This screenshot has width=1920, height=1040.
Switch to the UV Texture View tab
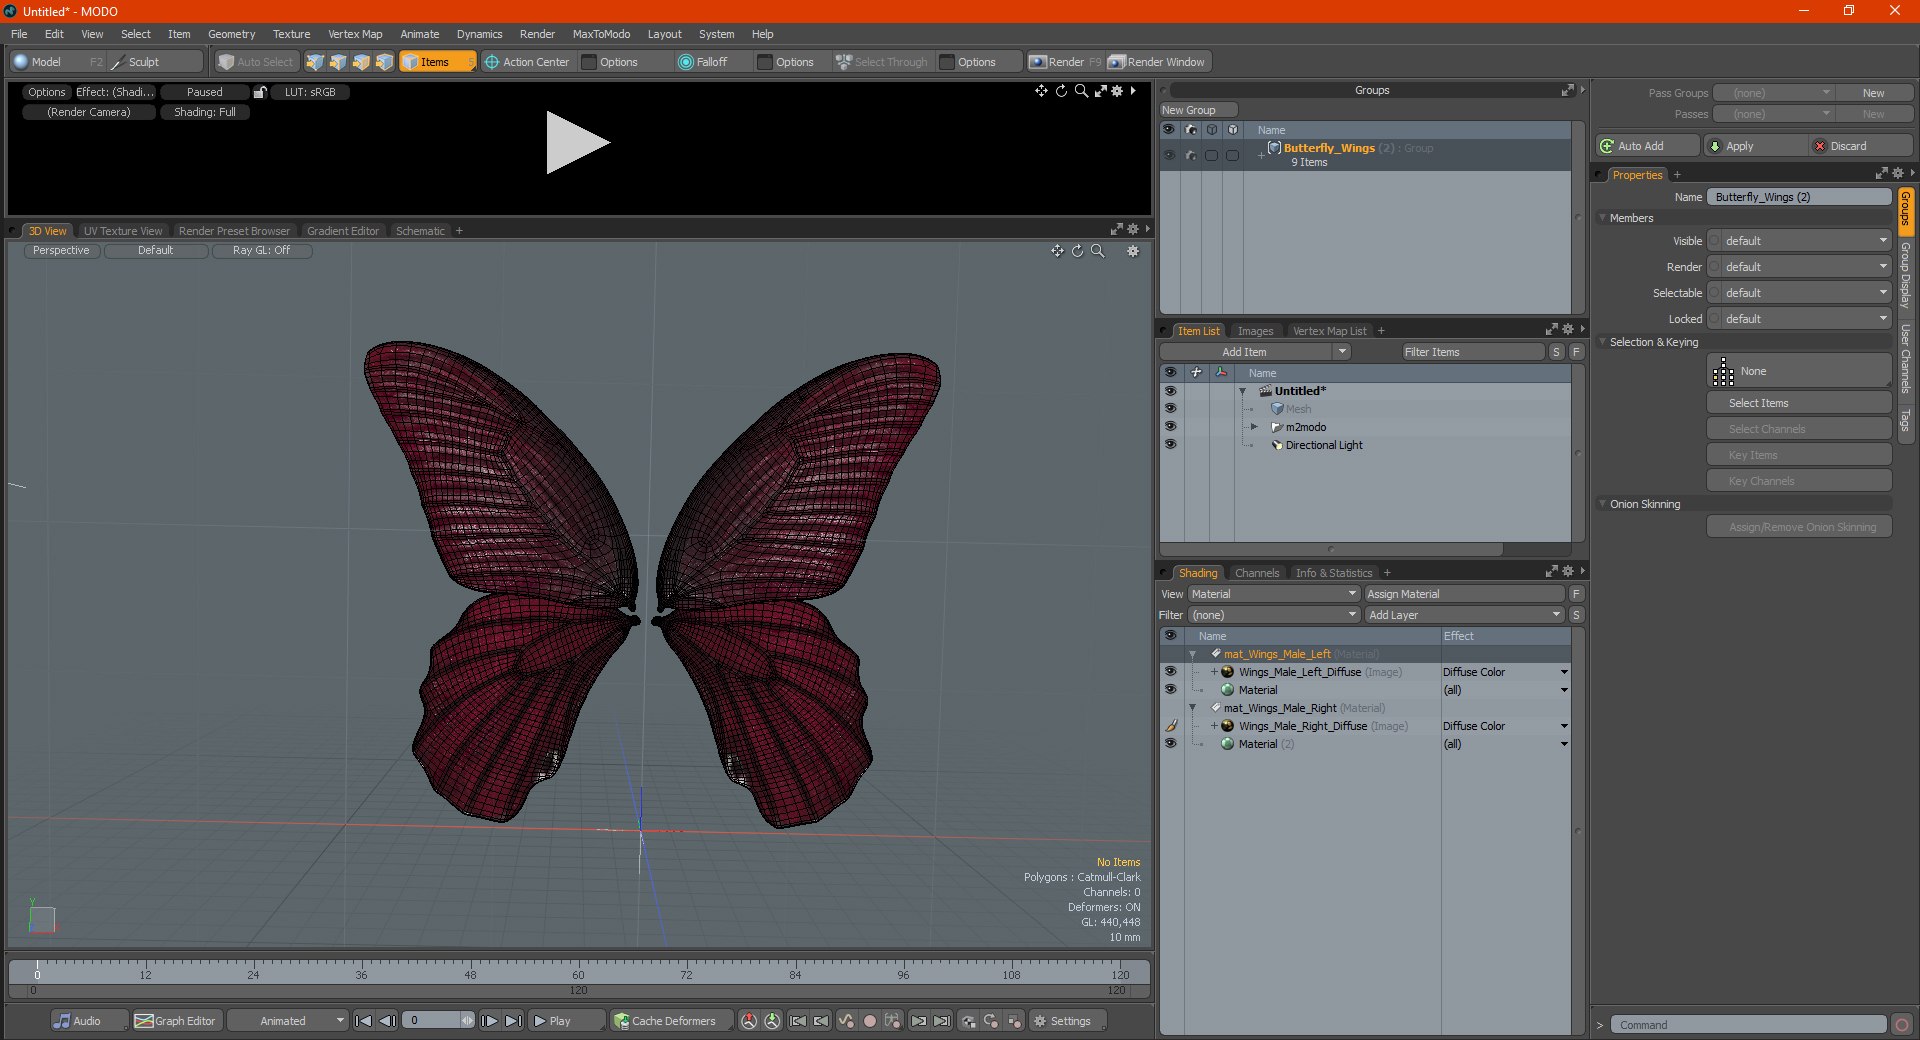(x=123, y=231)
